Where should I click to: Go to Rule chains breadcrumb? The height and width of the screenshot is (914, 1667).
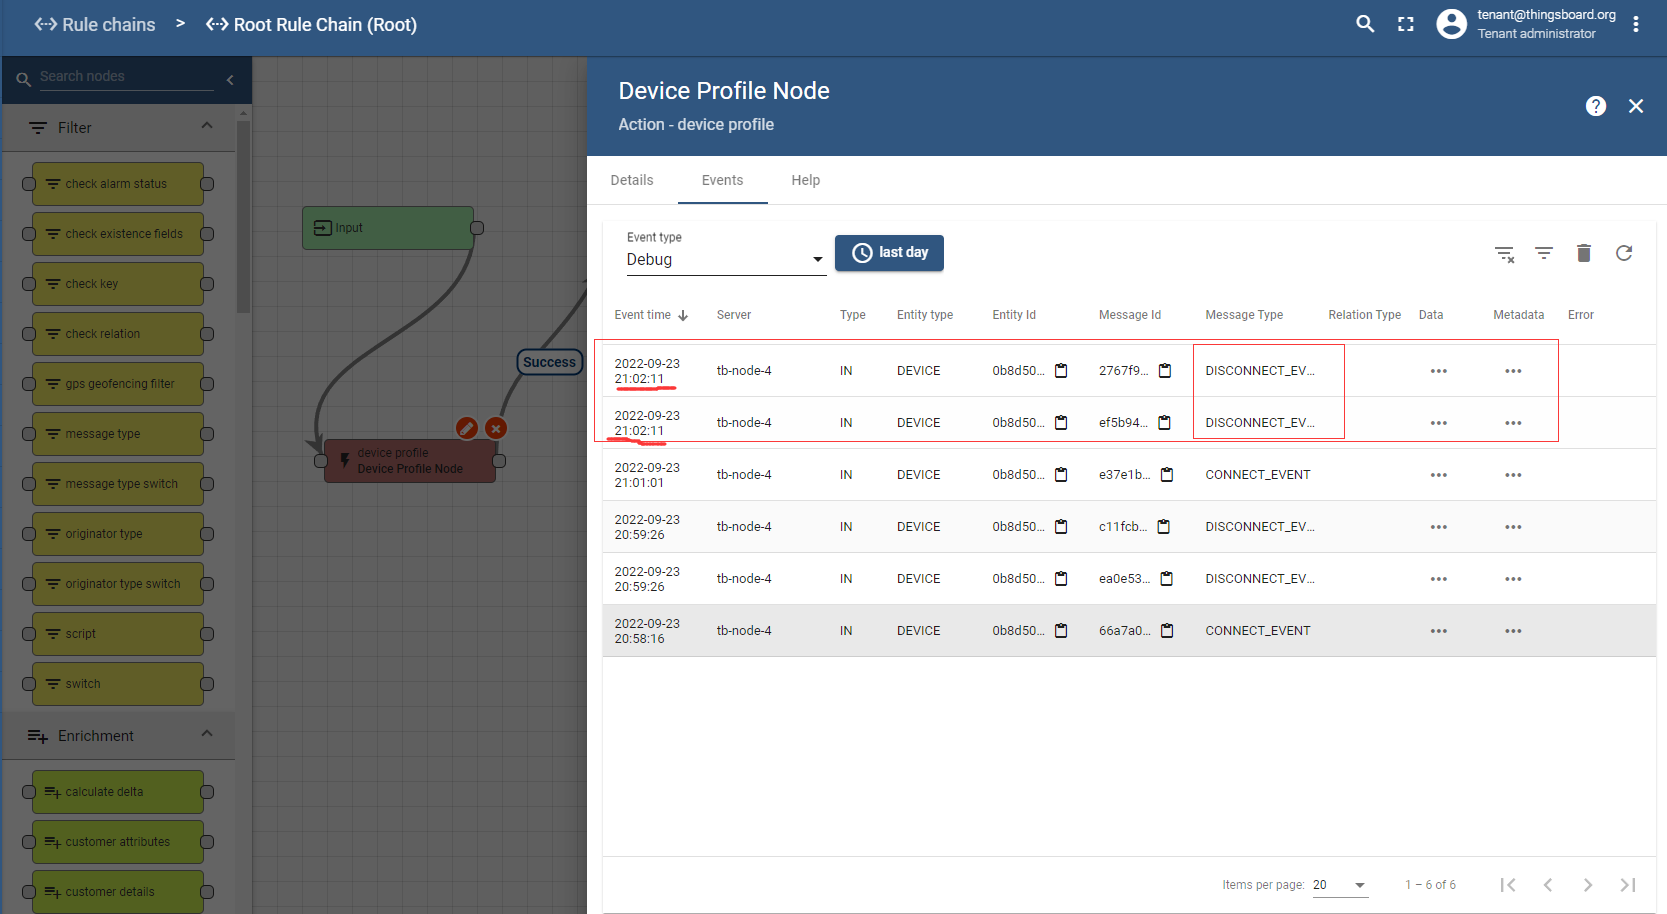(95, 24)
